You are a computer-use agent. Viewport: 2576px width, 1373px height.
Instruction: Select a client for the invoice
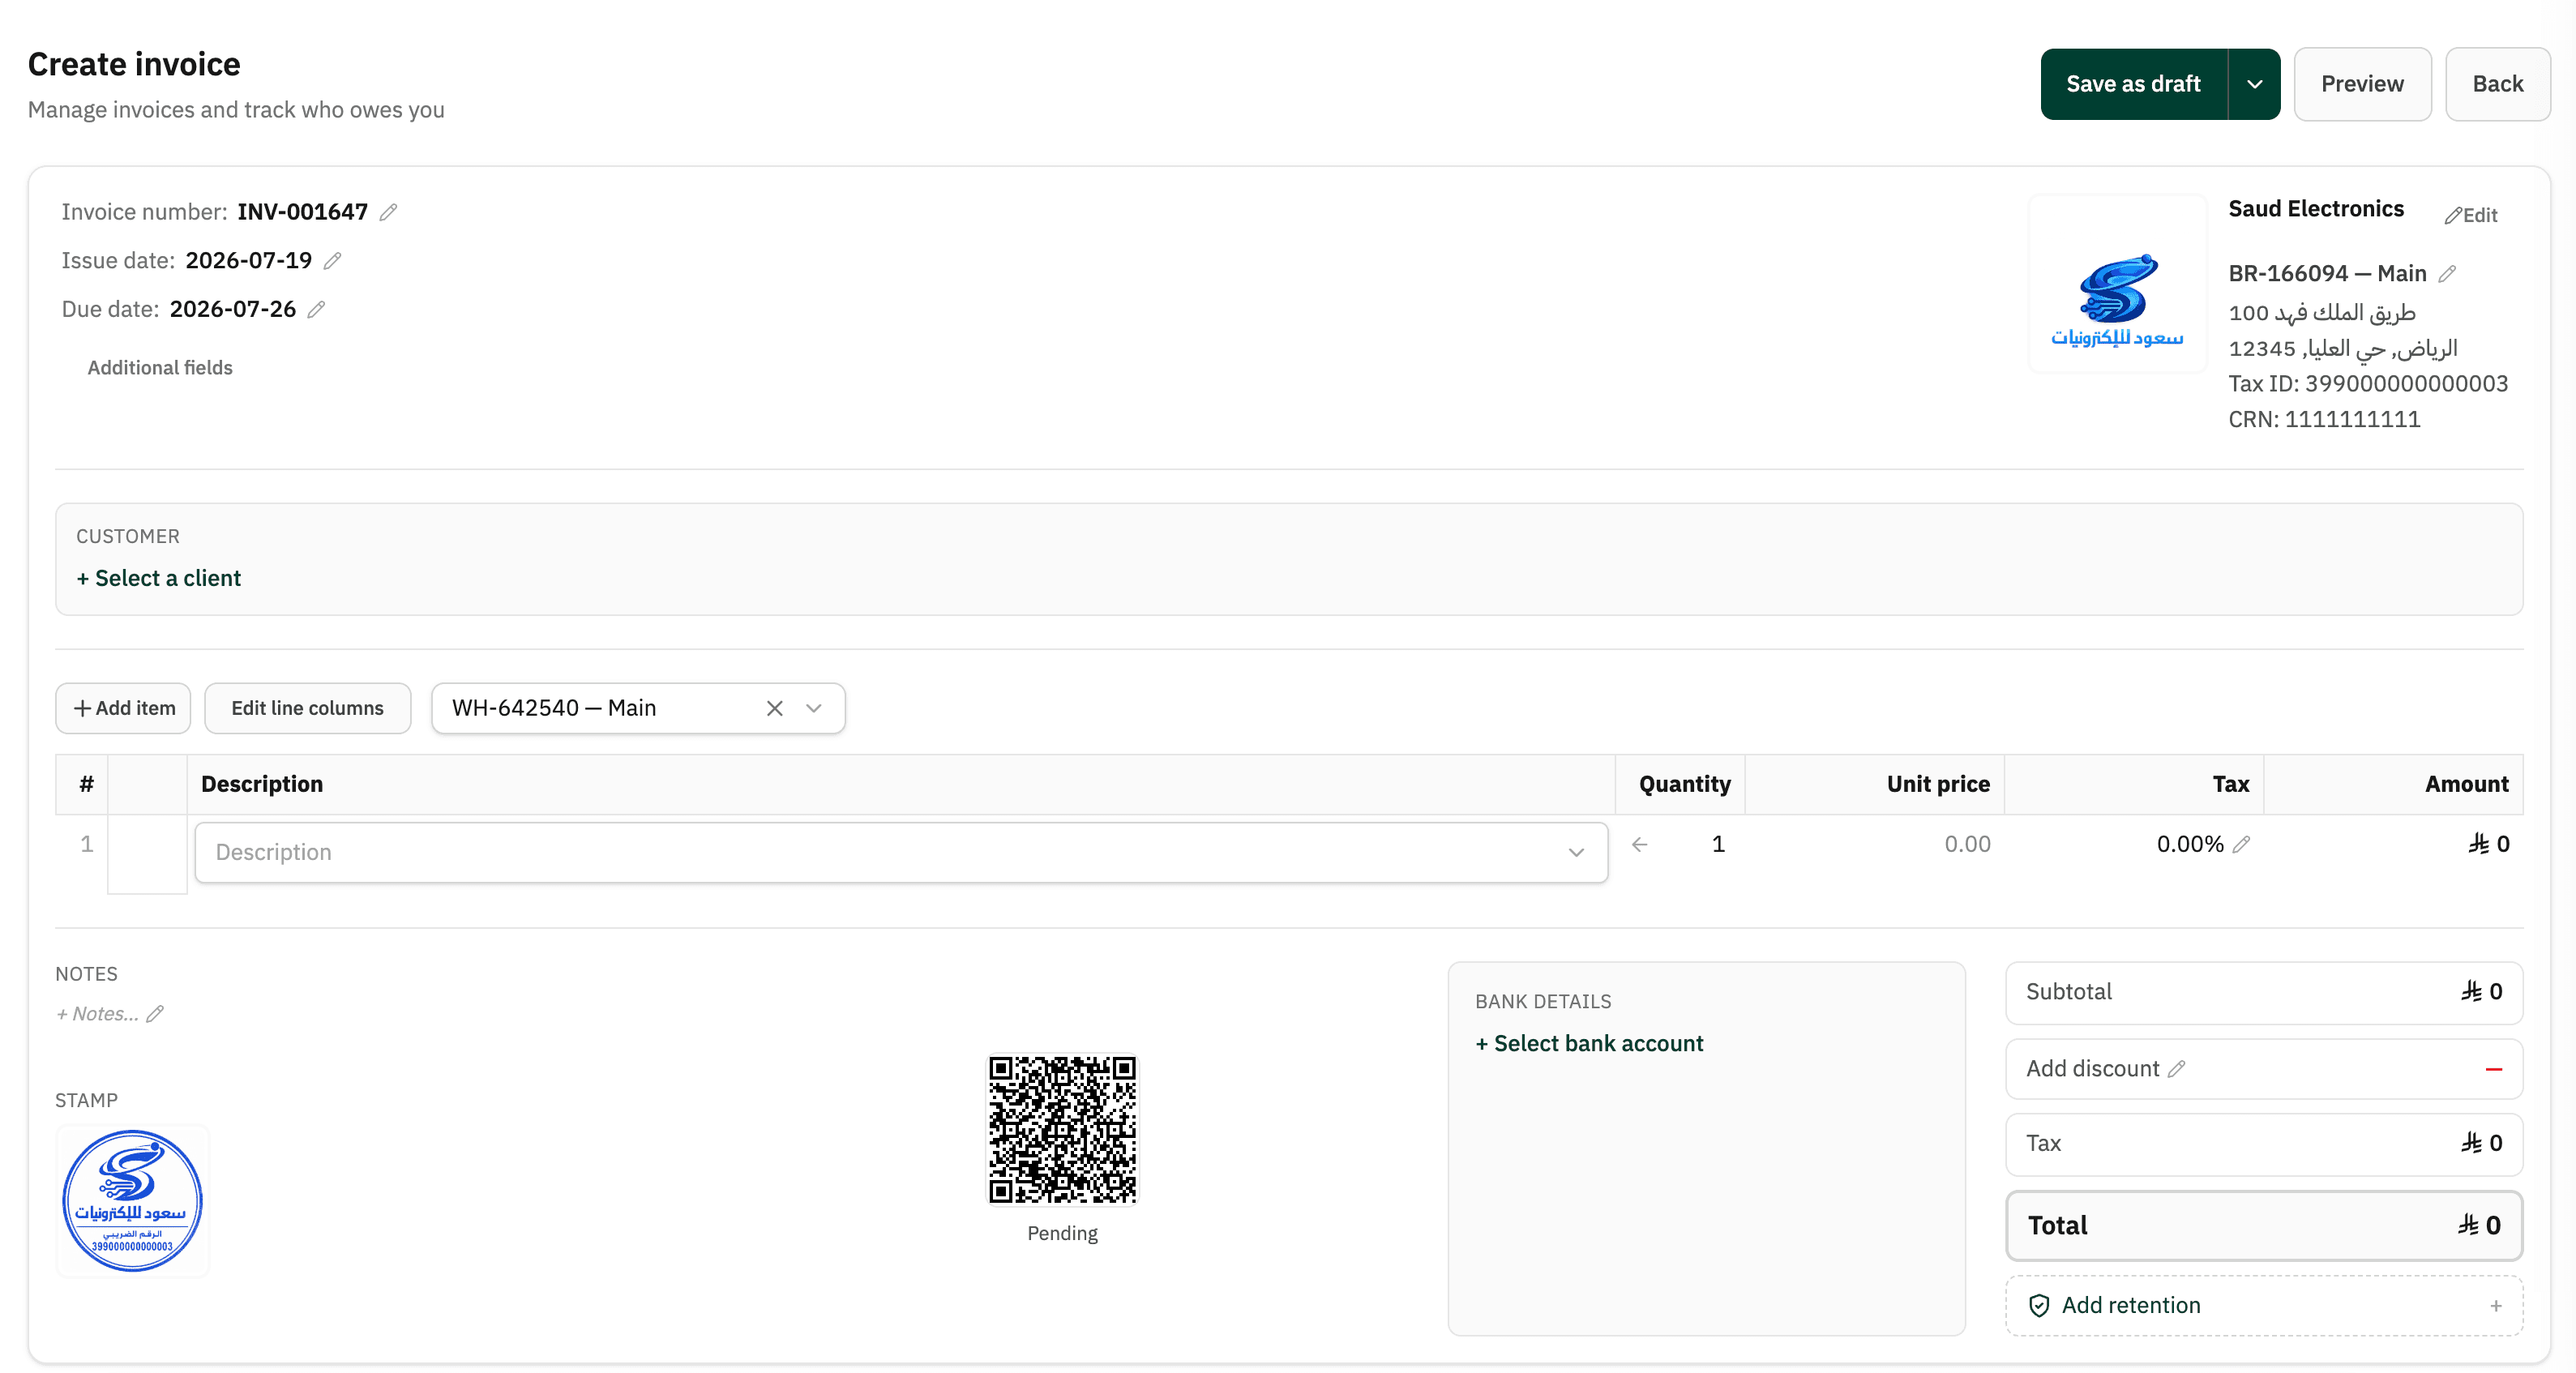pyautogui.click(x=159, y=578)
